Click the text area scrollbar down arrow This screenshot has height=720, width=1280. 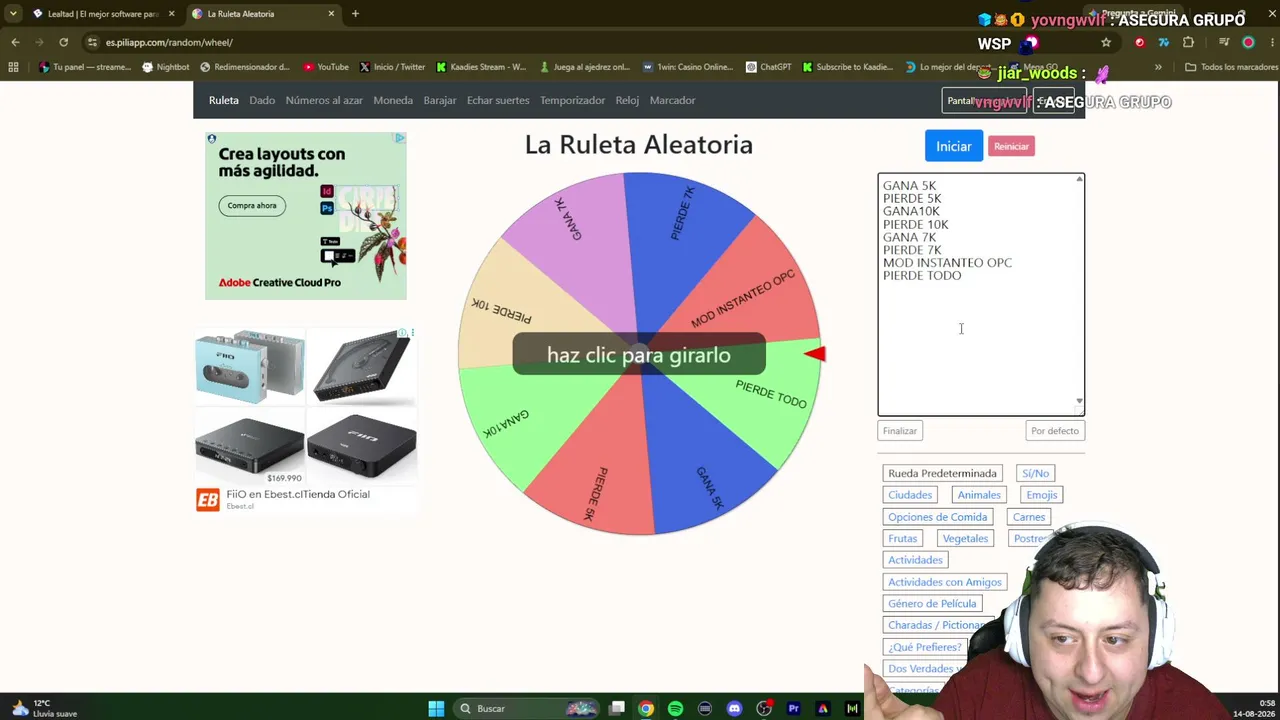(1079, 402)
